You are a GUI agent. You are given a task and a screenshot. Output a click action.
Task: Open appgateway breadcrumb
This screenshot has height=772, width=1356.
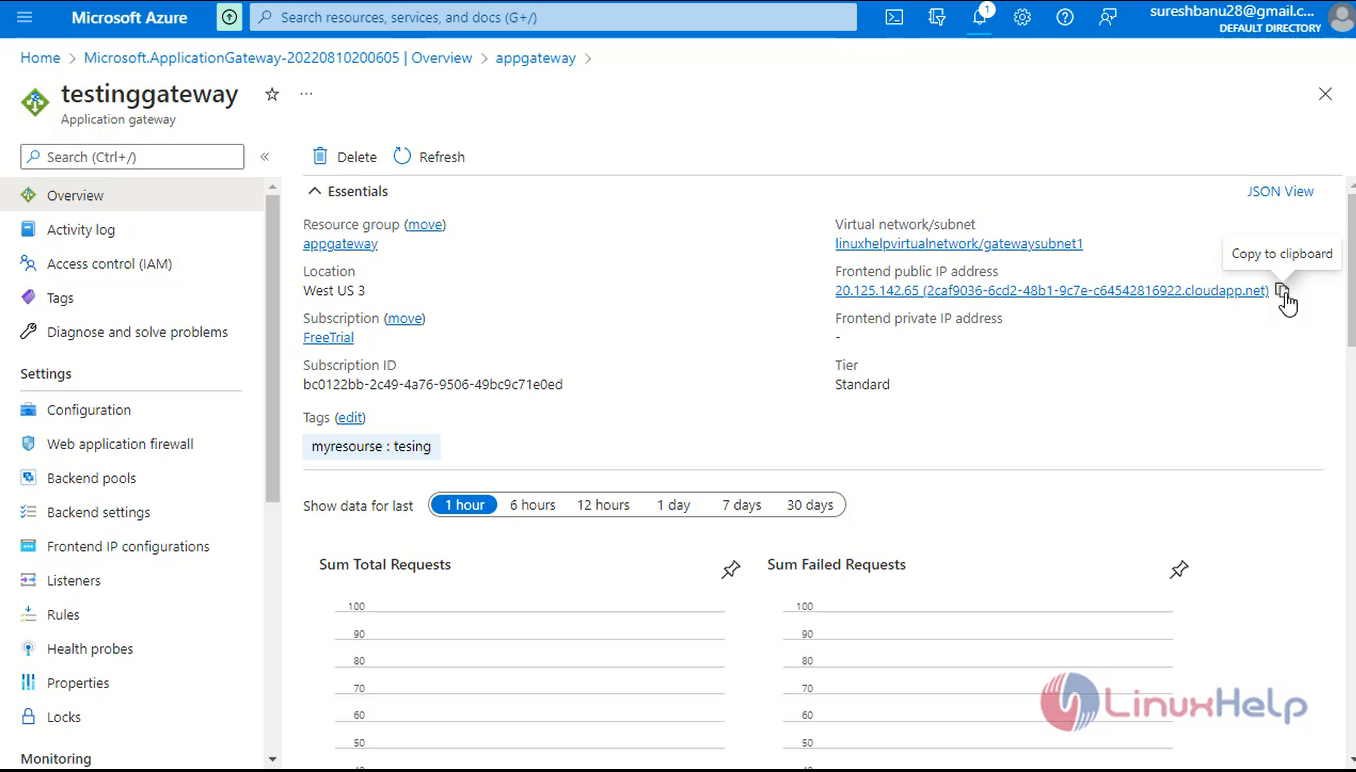click(535, 58)
